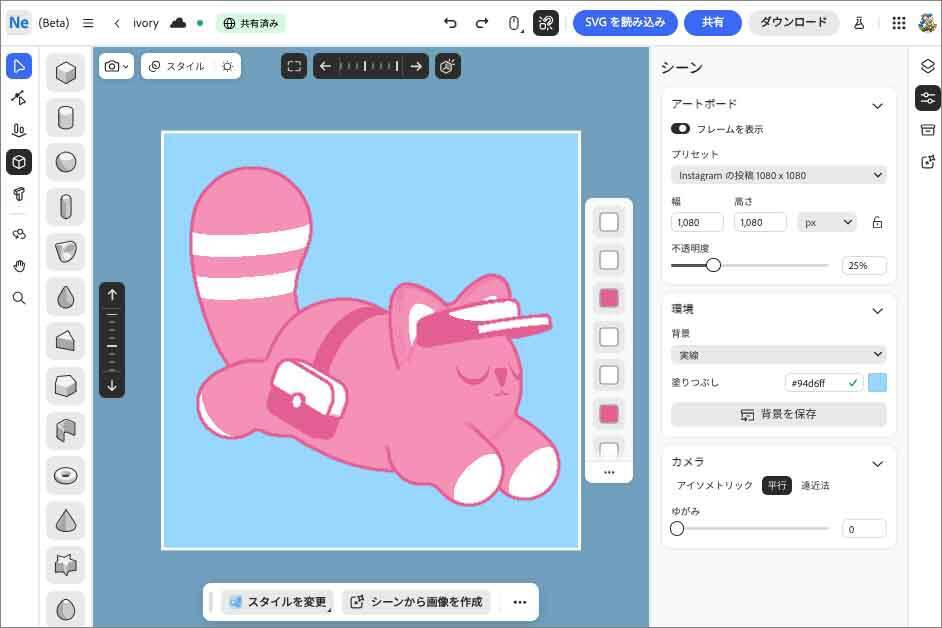Select the torus shape primitive
Screen dimensions: 942x628
click(66, 474)
